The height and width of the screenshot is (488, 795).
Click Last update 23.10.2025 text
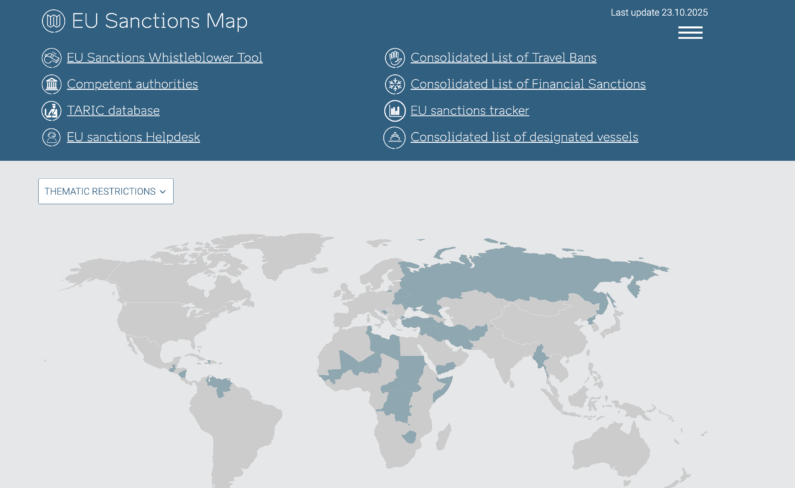pyautogui.click(x=659, y=12)
